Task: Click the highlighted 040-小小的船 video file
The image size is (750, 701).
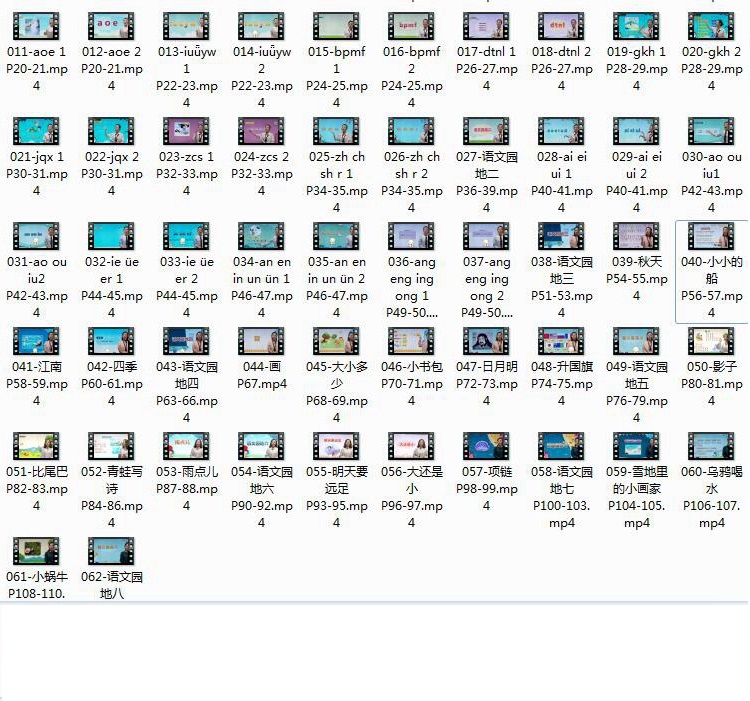Action: click(712, 236)
